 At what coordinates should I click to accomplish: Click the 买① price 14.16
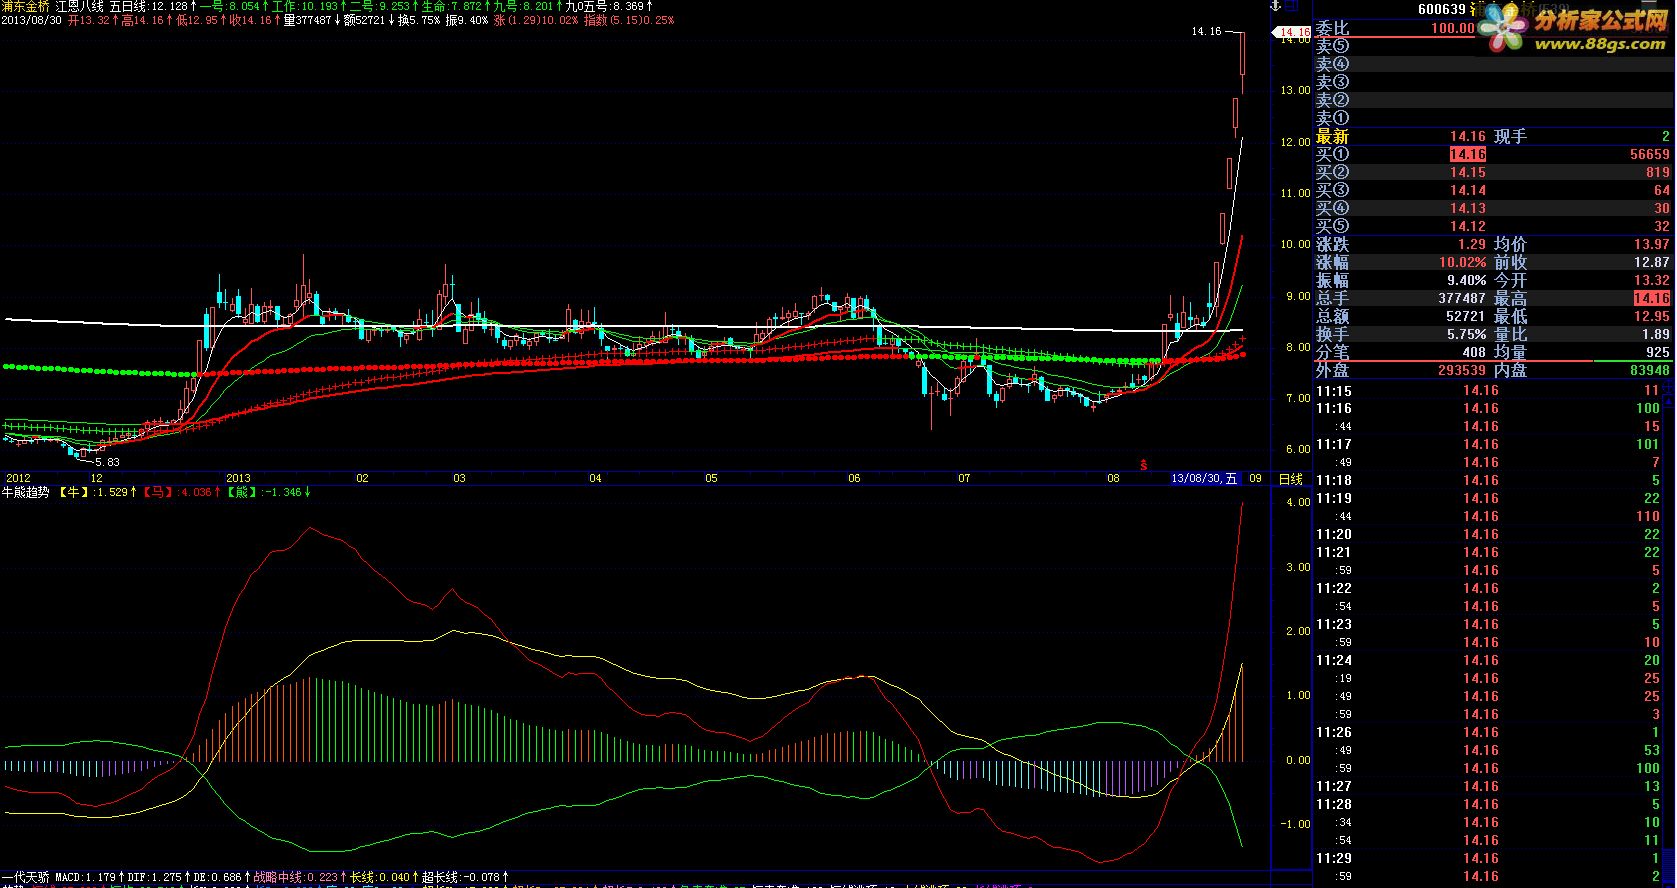pos(1468,154)
